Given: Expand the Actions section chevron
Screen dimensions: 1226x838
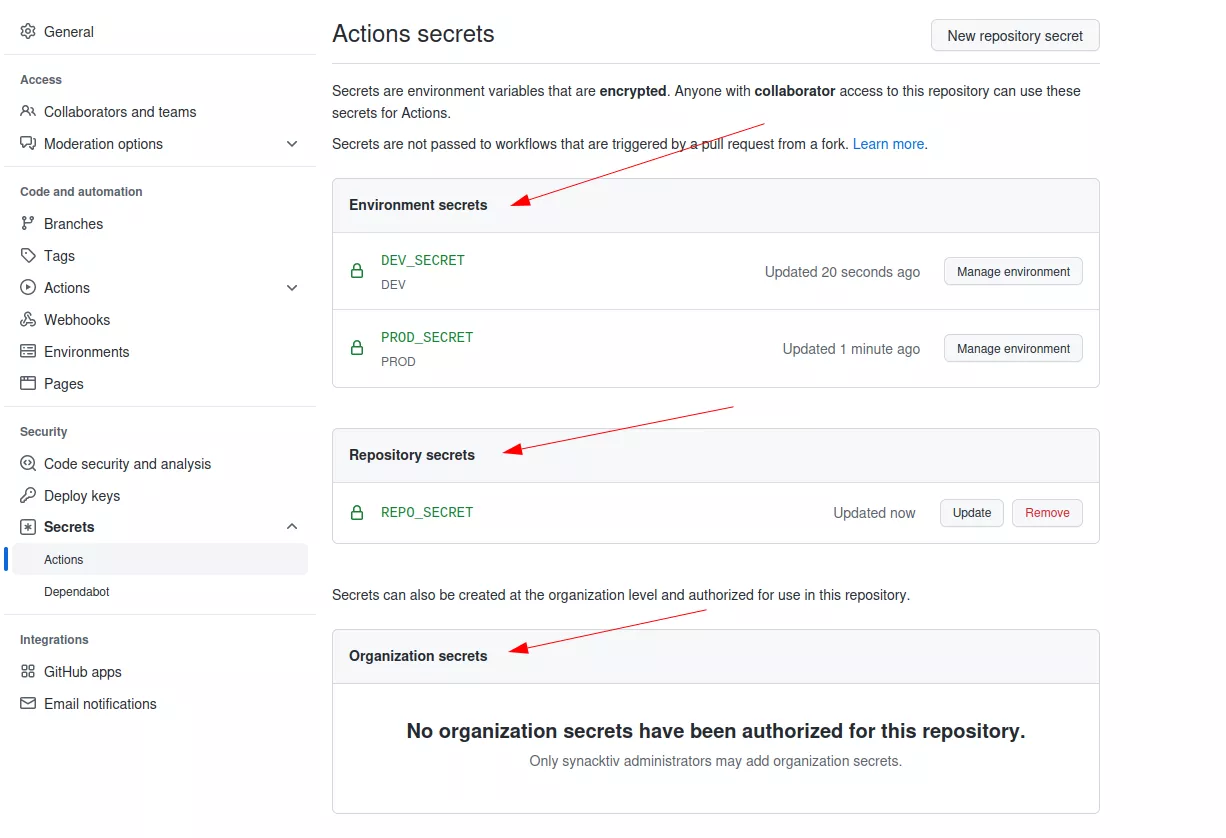Looking at the screenshot, I should tap(292, 288).
